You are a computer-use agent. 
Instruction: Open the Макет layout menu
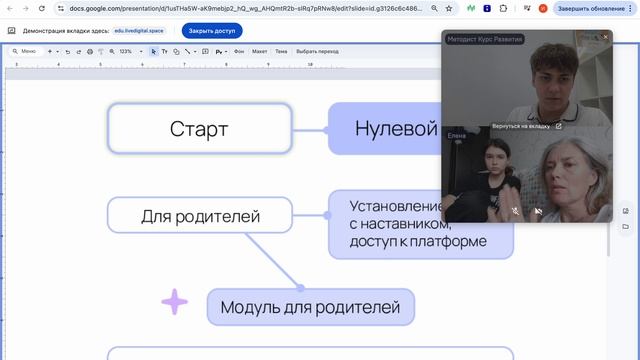pos(260,51)
